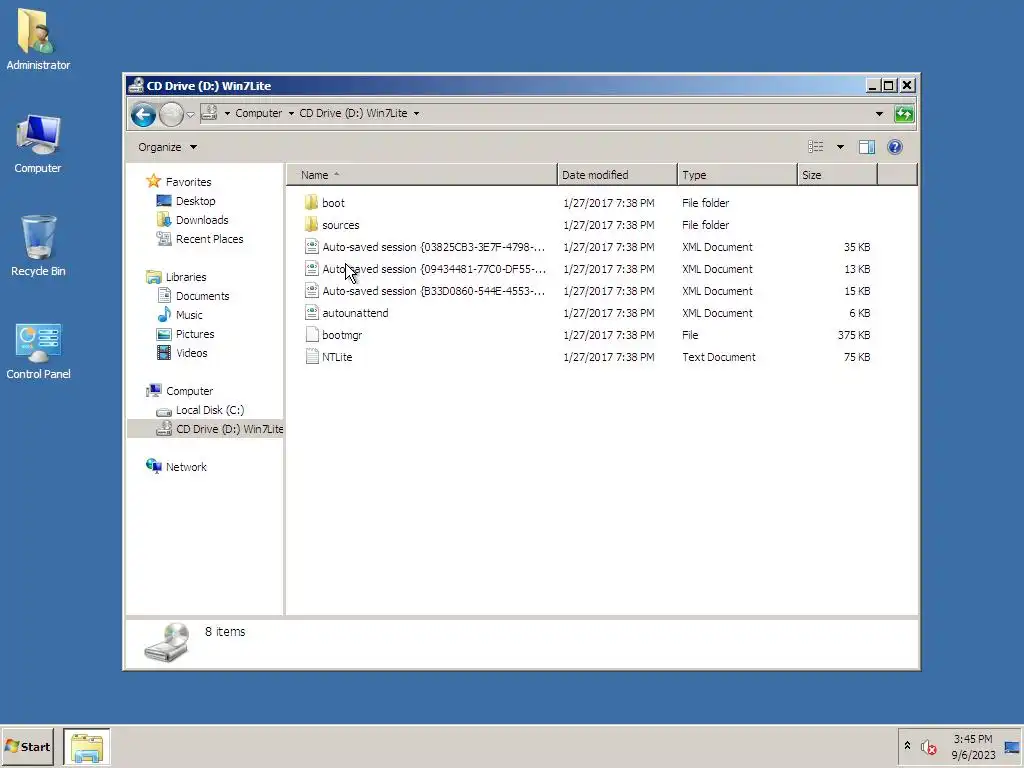The height and width of the screenshot is (768, 1024).
Task: Click the CD drive icon in details pane
Action: click(x=167, y=643)
